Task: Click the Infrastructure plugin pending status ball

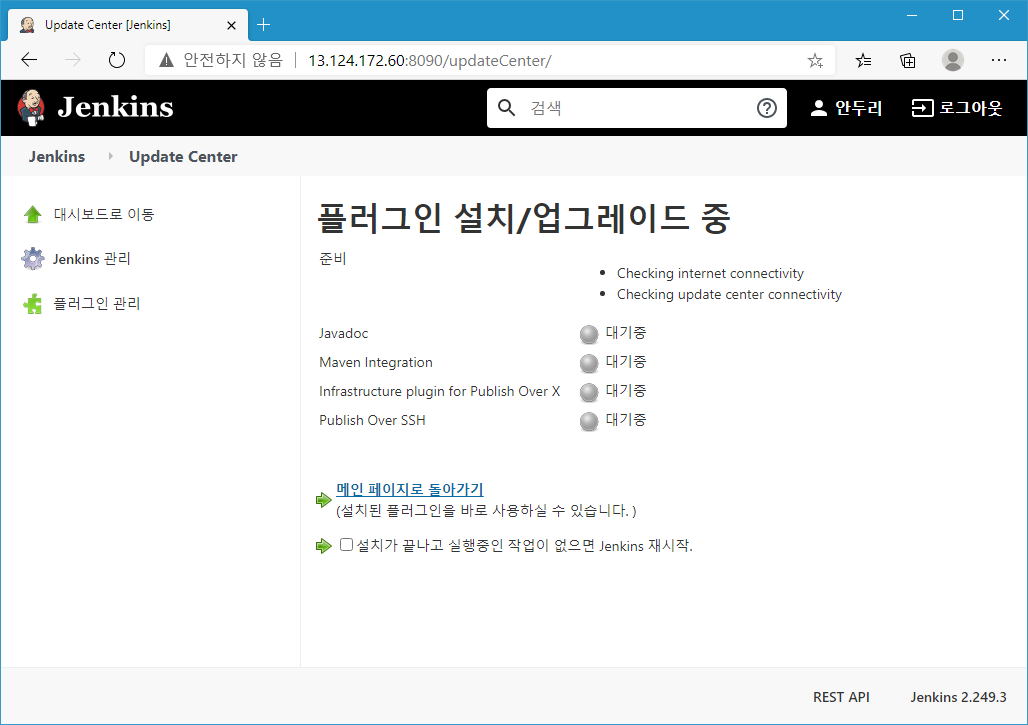Action: [589, 392]
